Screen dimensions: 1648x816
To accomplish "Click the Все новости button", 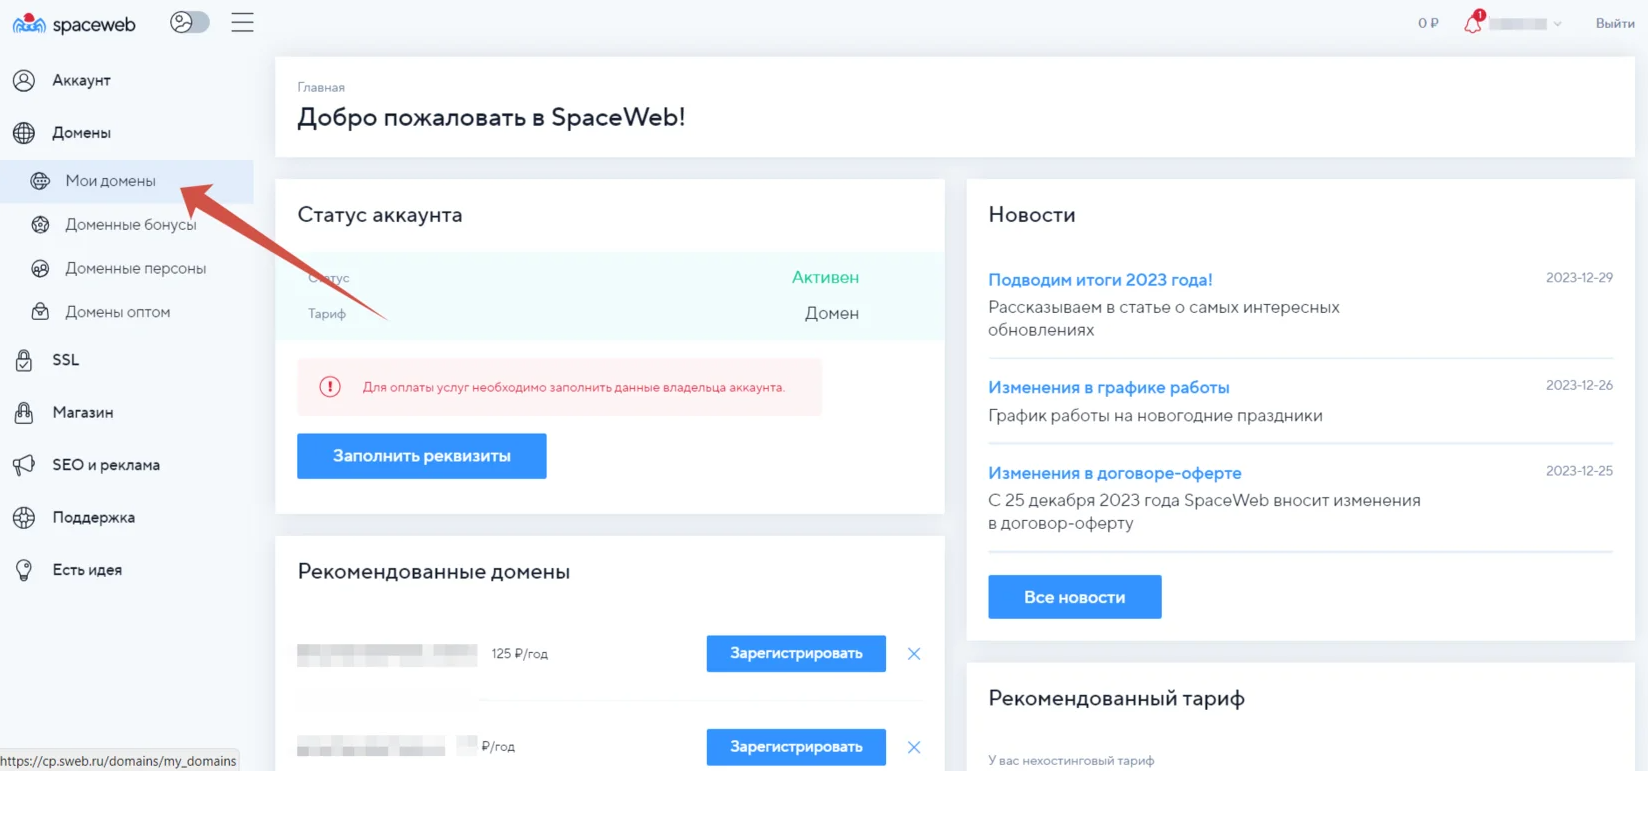I will (x=1074, y=597).
